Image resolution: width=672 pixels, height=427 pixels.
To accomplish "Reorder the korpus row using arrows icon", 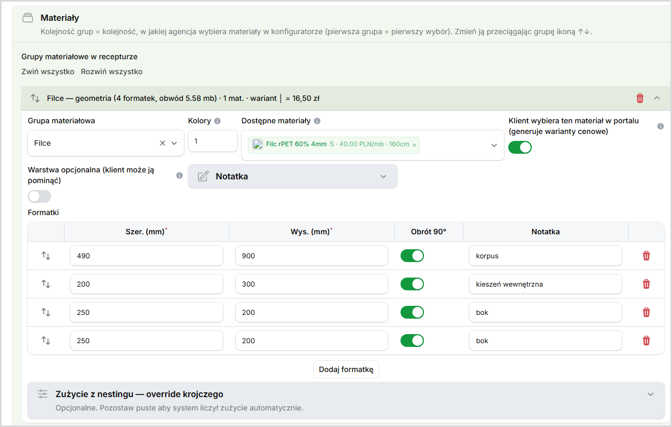I will (46, 256).
